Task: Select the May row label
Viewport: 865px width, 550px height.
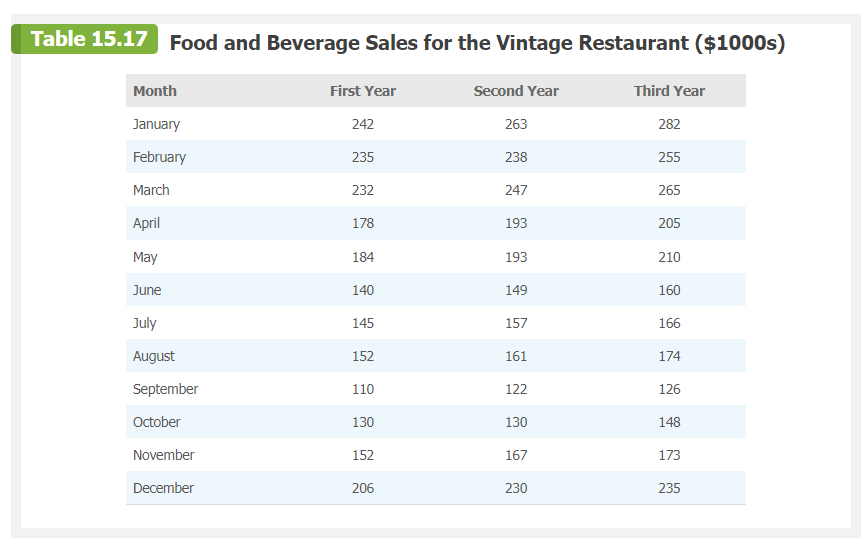Action: click(145, 257)
